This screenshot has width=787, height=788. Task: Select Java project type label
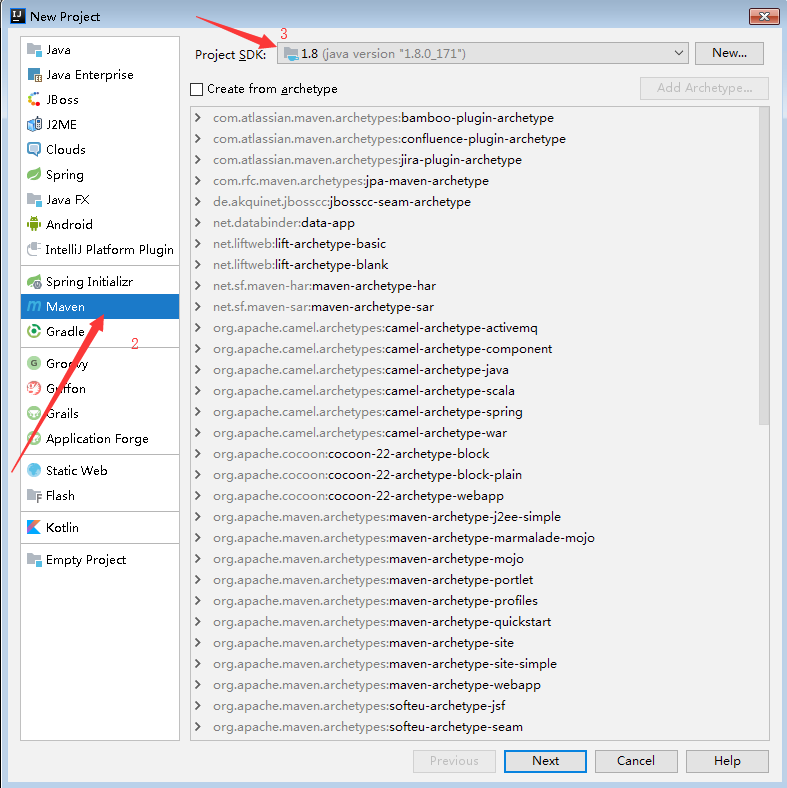coord(58,50)
